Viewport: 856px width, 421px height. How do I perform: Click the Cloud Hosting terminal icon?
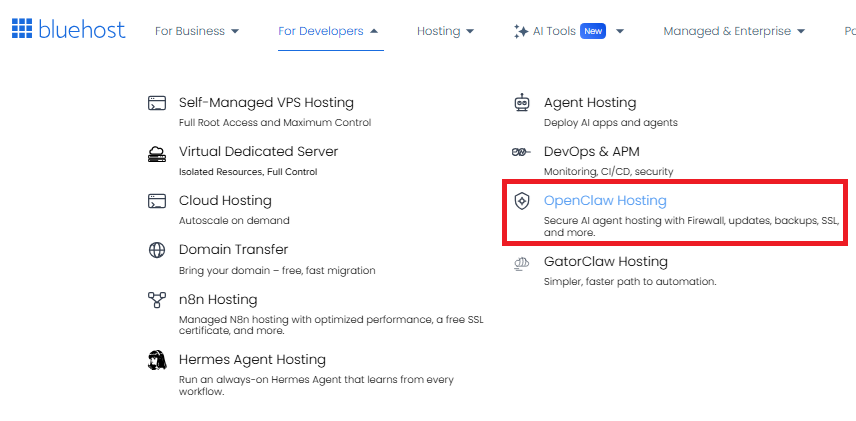[x=157, y=201]
